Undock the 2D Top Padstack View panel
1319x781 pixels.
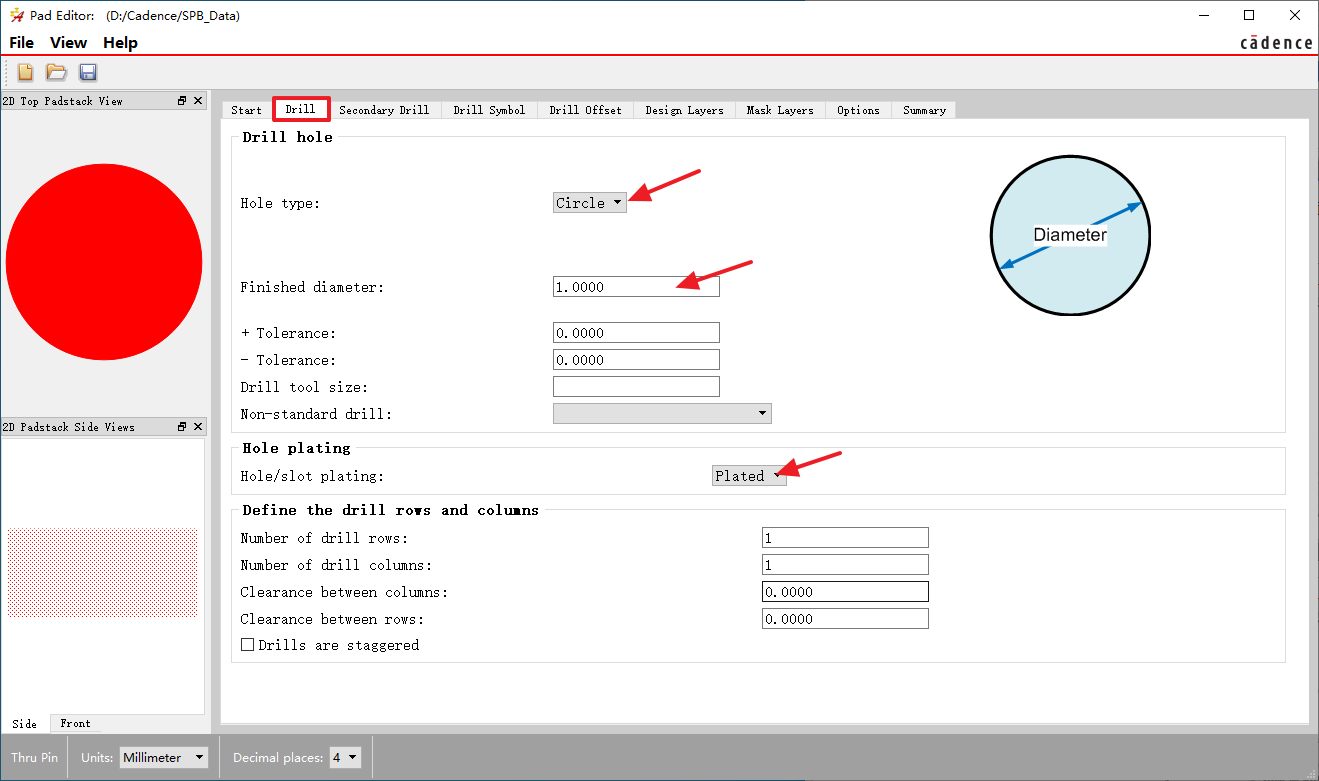(182, 101)
